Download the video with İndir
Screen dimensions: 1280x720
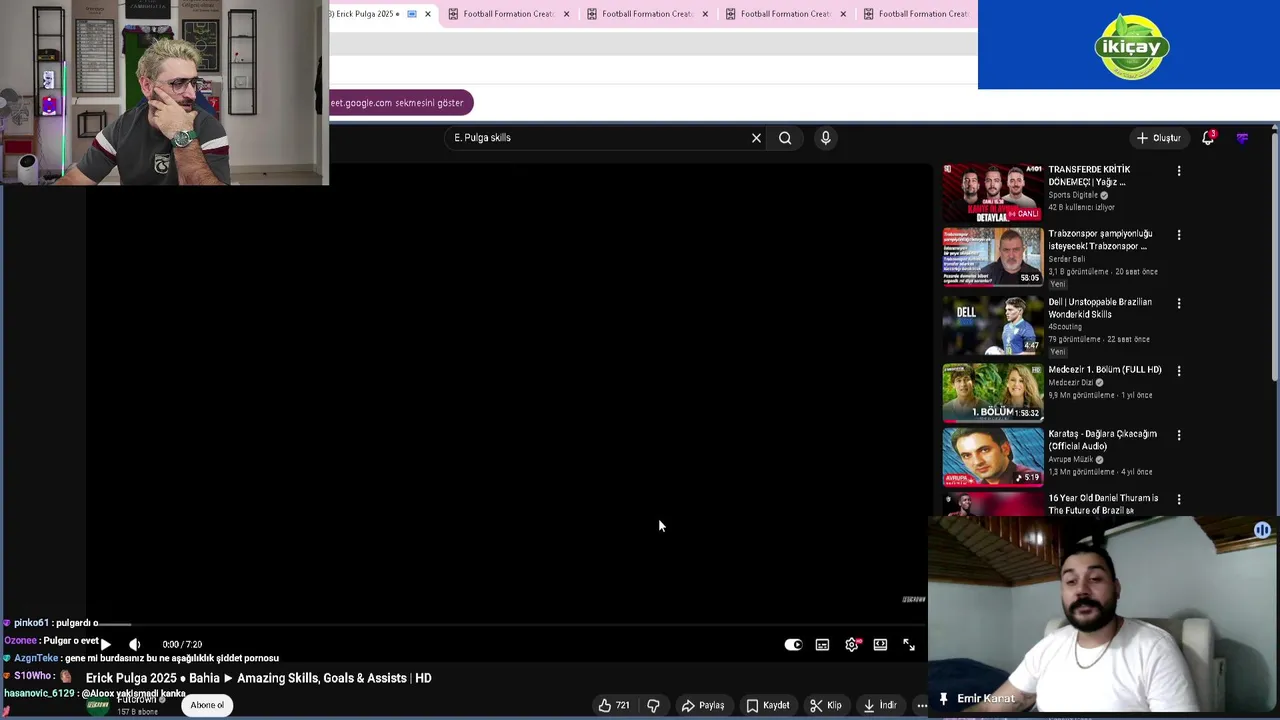click(880, 705)
